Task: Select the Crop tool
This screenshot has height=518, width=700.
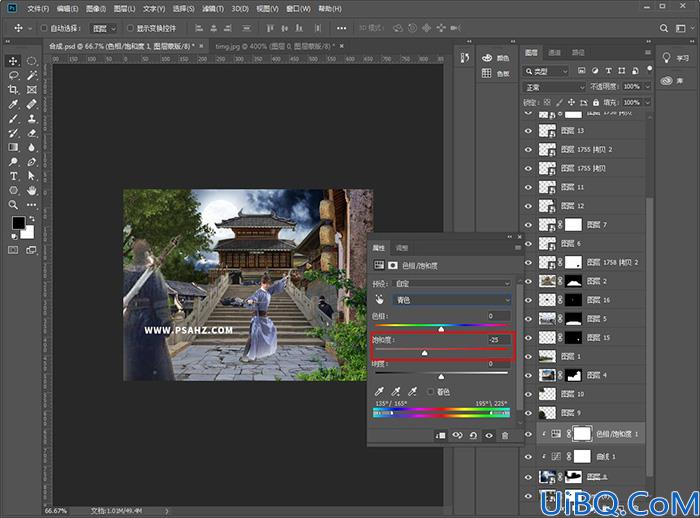Action: [x=13, y=89]
